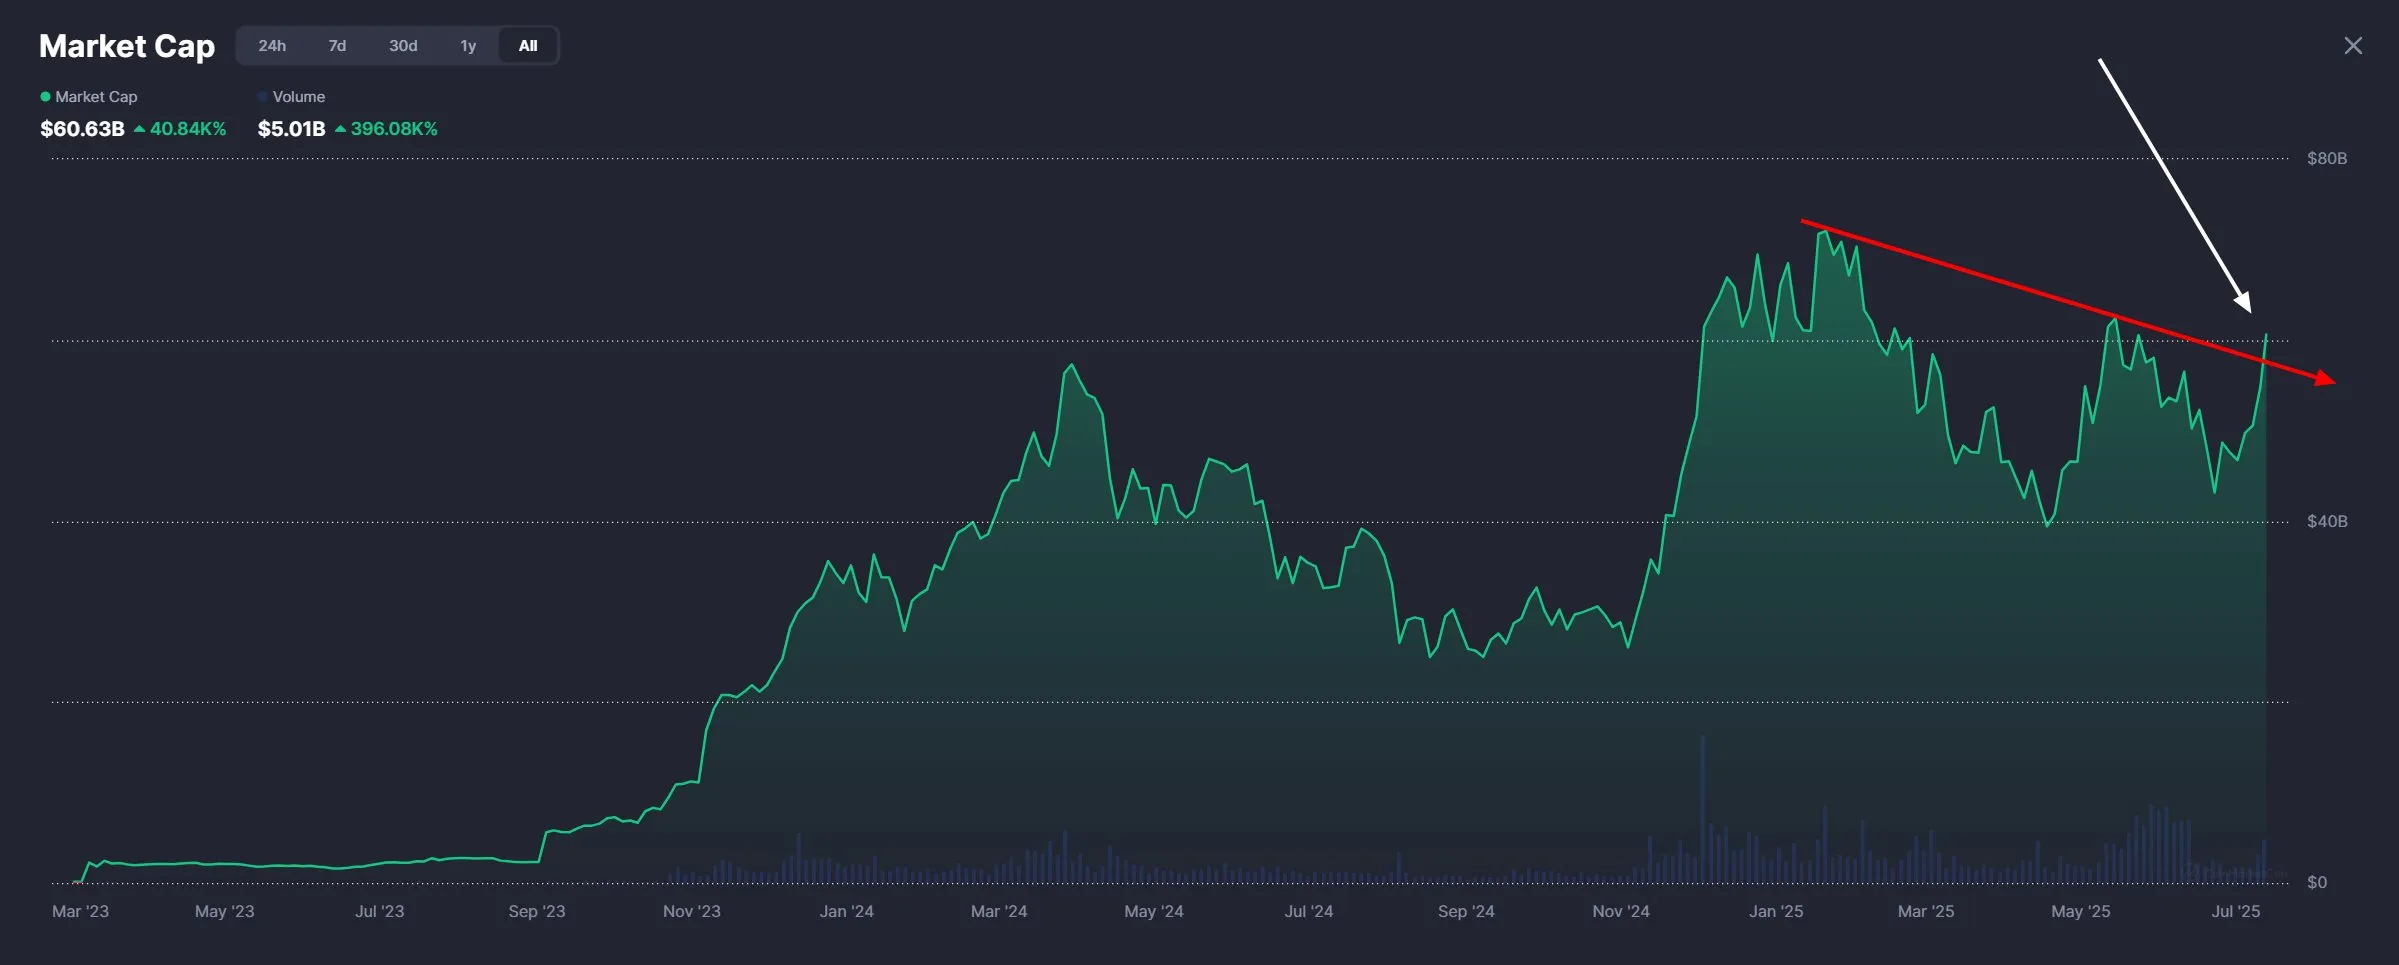The width and height of the screenshot is (2399, 965).
Task: Click the $40B axis label
Action: click(x=2327, y=522)
